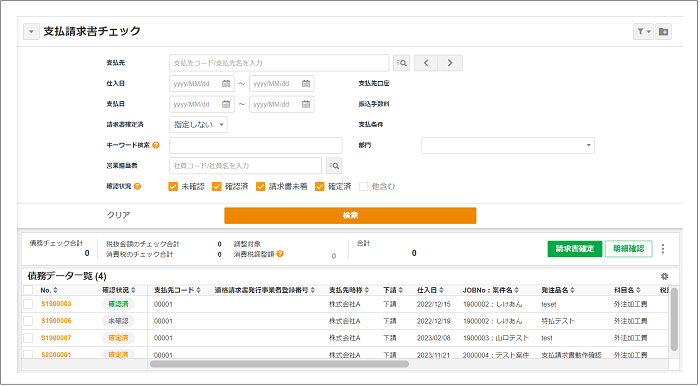Uncheck the 請求書未着 status checkbox

[x=261, y=187]
